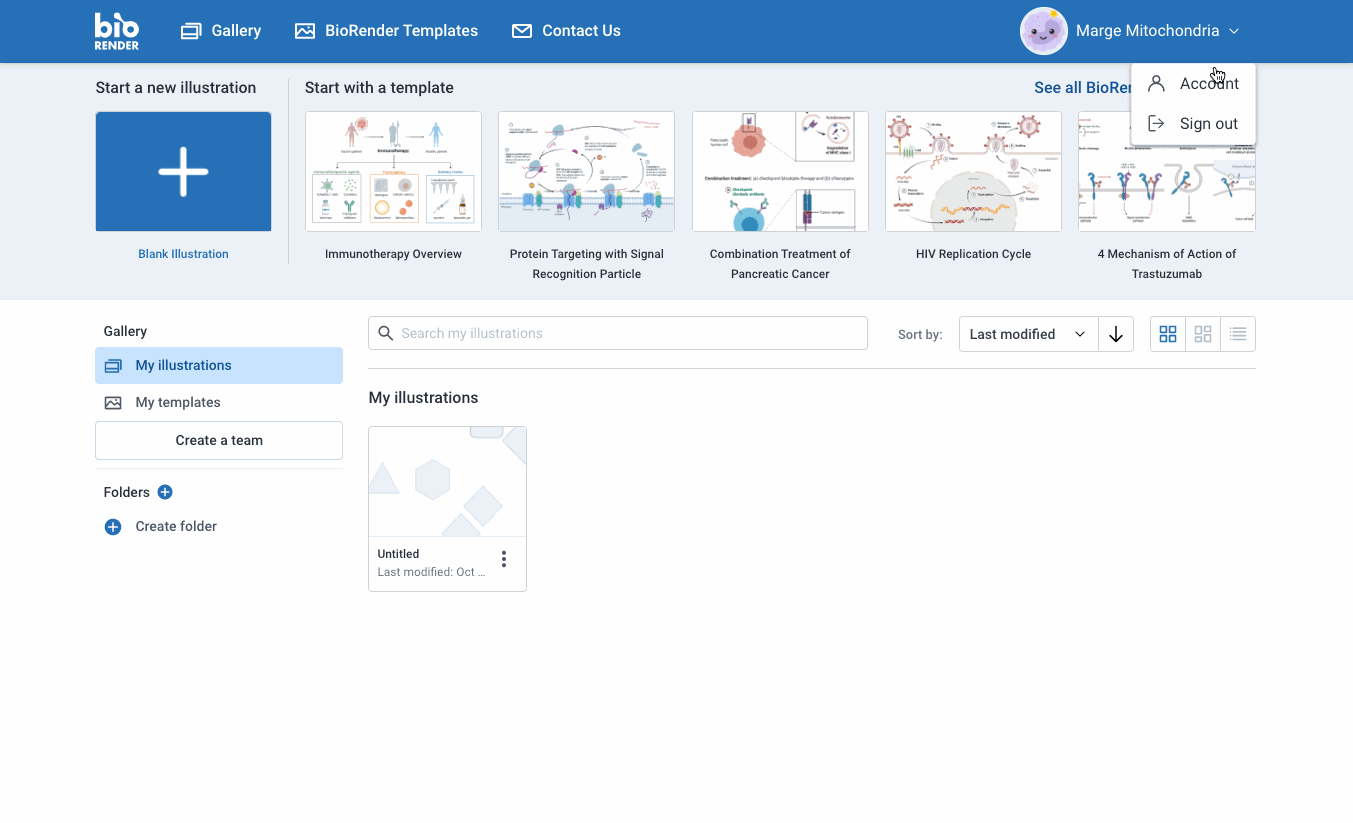This screenshot has width=1353, height=823.
Task: Click Contact Us link
Action: [566, 31]
